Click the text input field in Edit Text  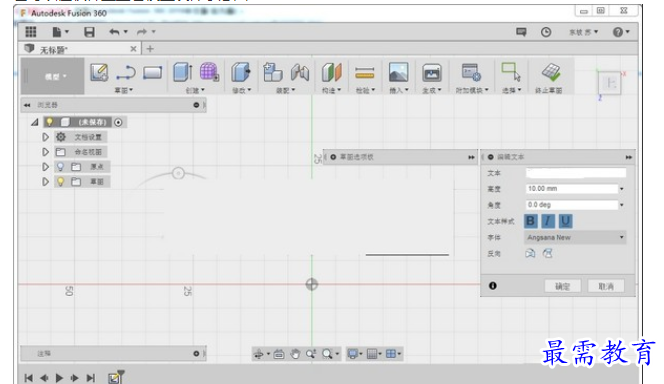[575, 173]
